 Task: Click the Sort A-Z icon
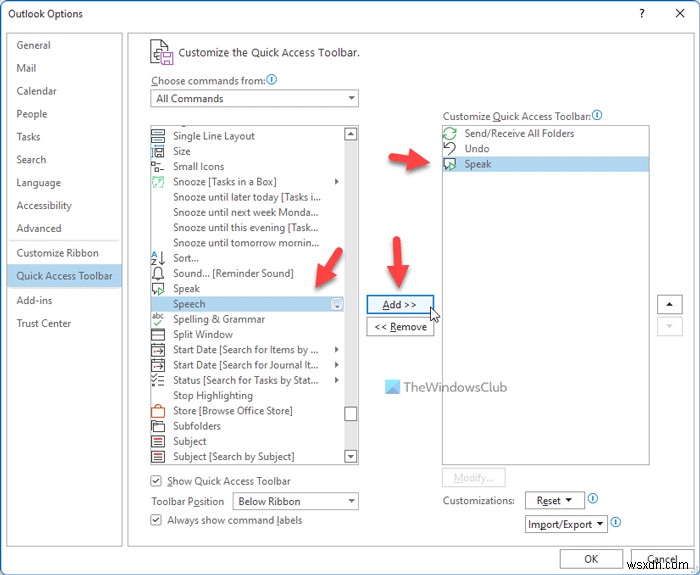[158, 258]
